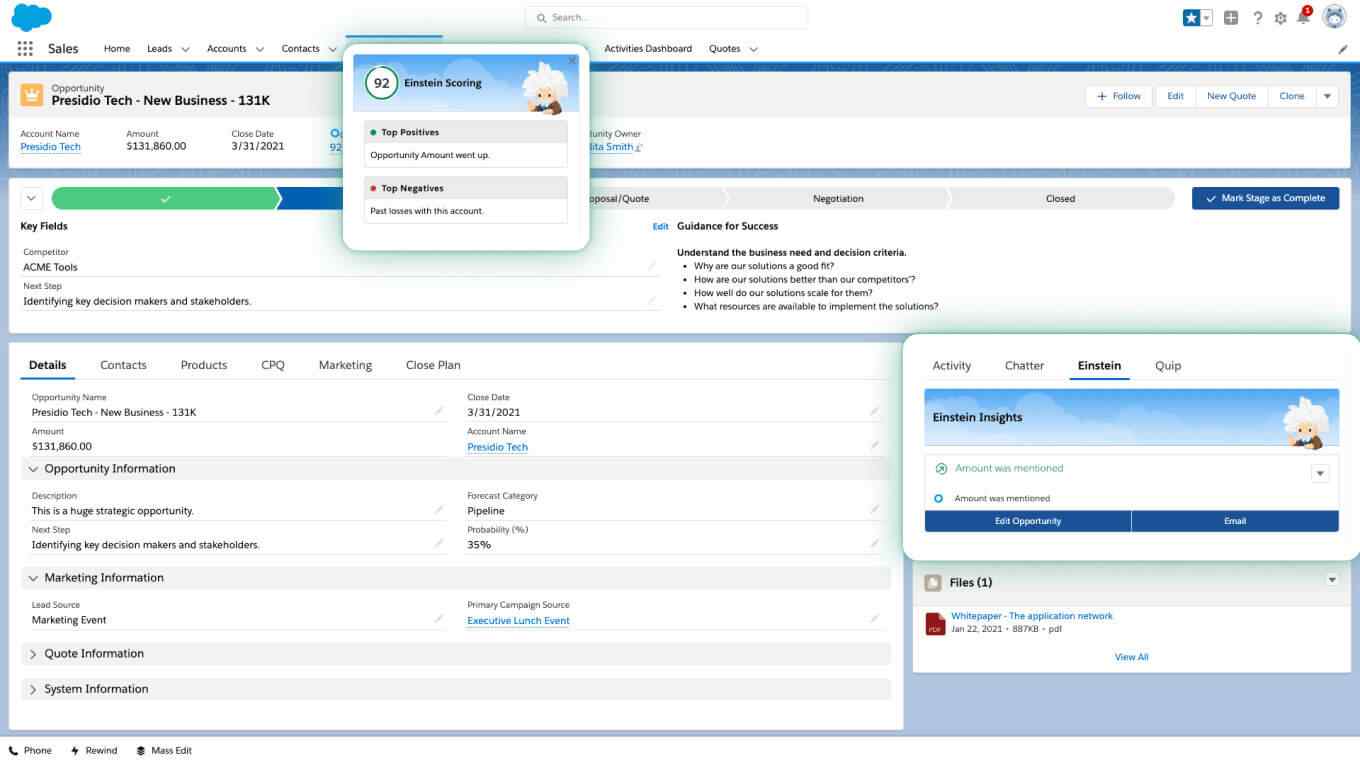Screen dimensions: 1360x765
Task: Click the green insight trend icon
Action: [940, 468]
